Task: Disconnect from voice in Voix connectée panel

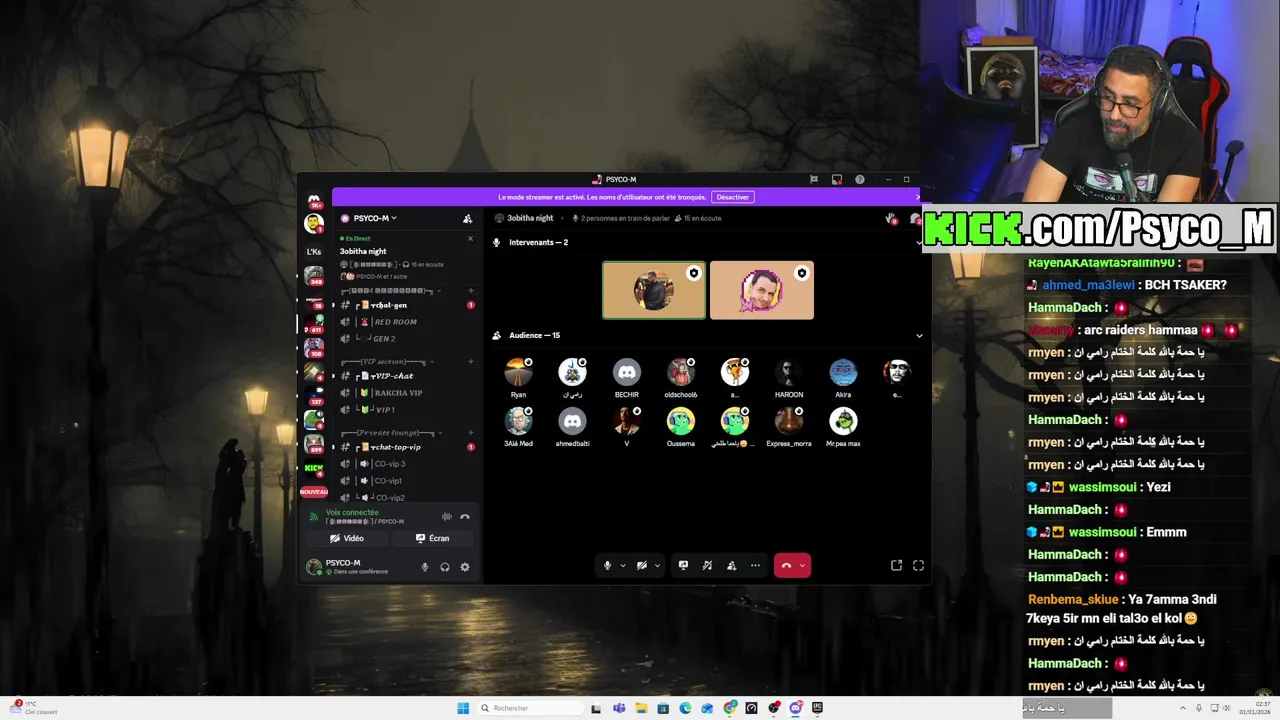Action: 465,517
